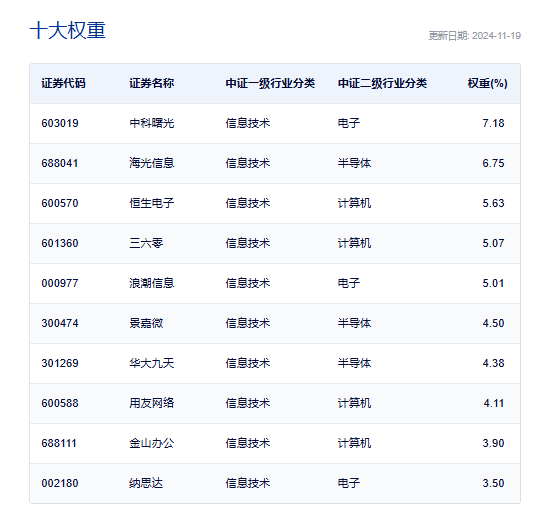555x528 pixels.
Task: Open security code 600570
Action: pyautogui.click(x=60, y=203)
